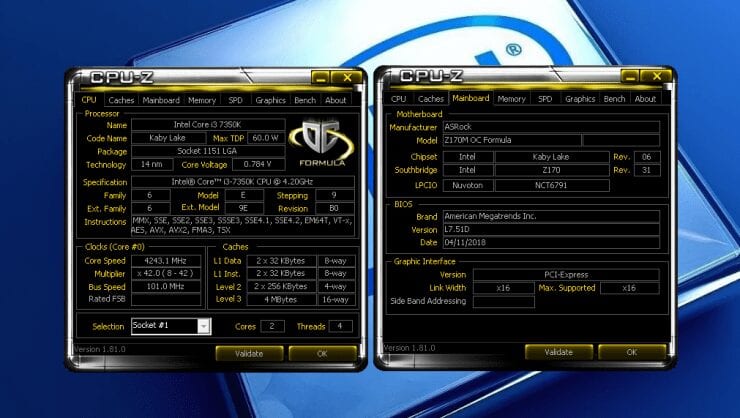Click Multiplier value x 42.0 ( 8 - 42 )
The width and height of the screenshot is (740, 418).
point(166,274)
